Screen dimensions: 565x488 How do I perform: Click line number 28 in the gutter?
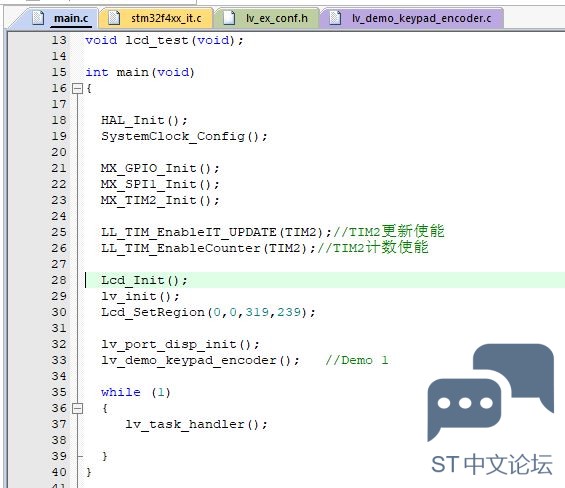tap(59, 280)
